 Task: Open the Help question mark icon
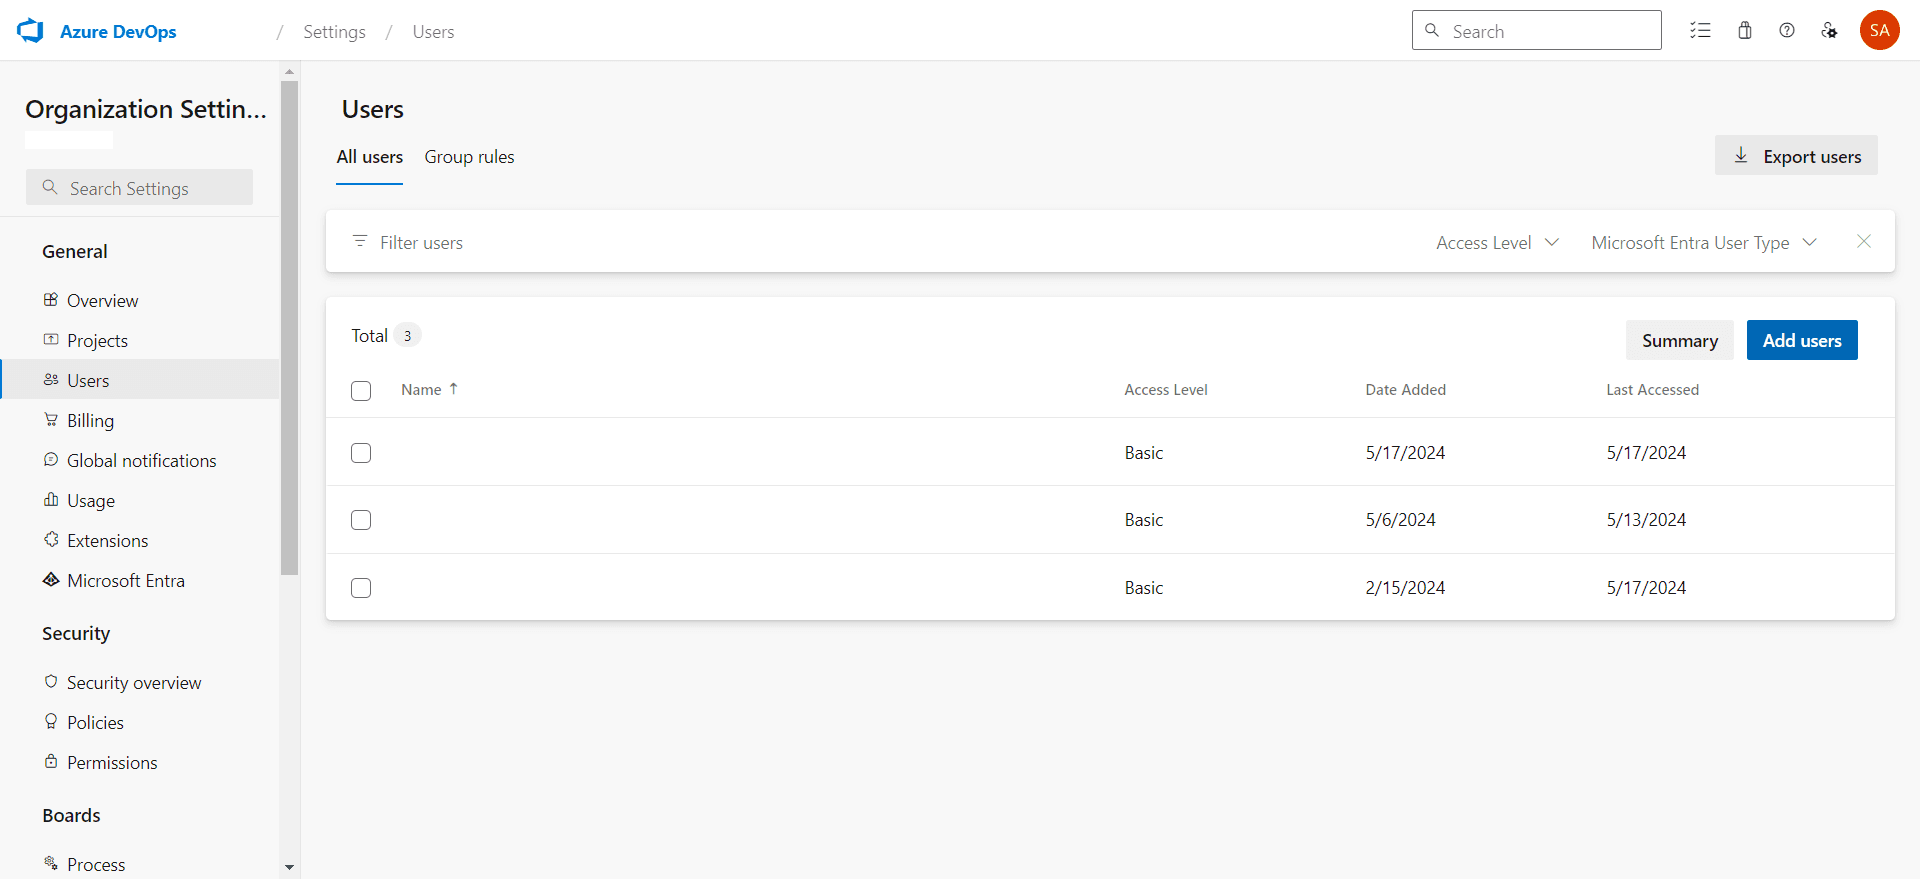(x=1787, y=31)
